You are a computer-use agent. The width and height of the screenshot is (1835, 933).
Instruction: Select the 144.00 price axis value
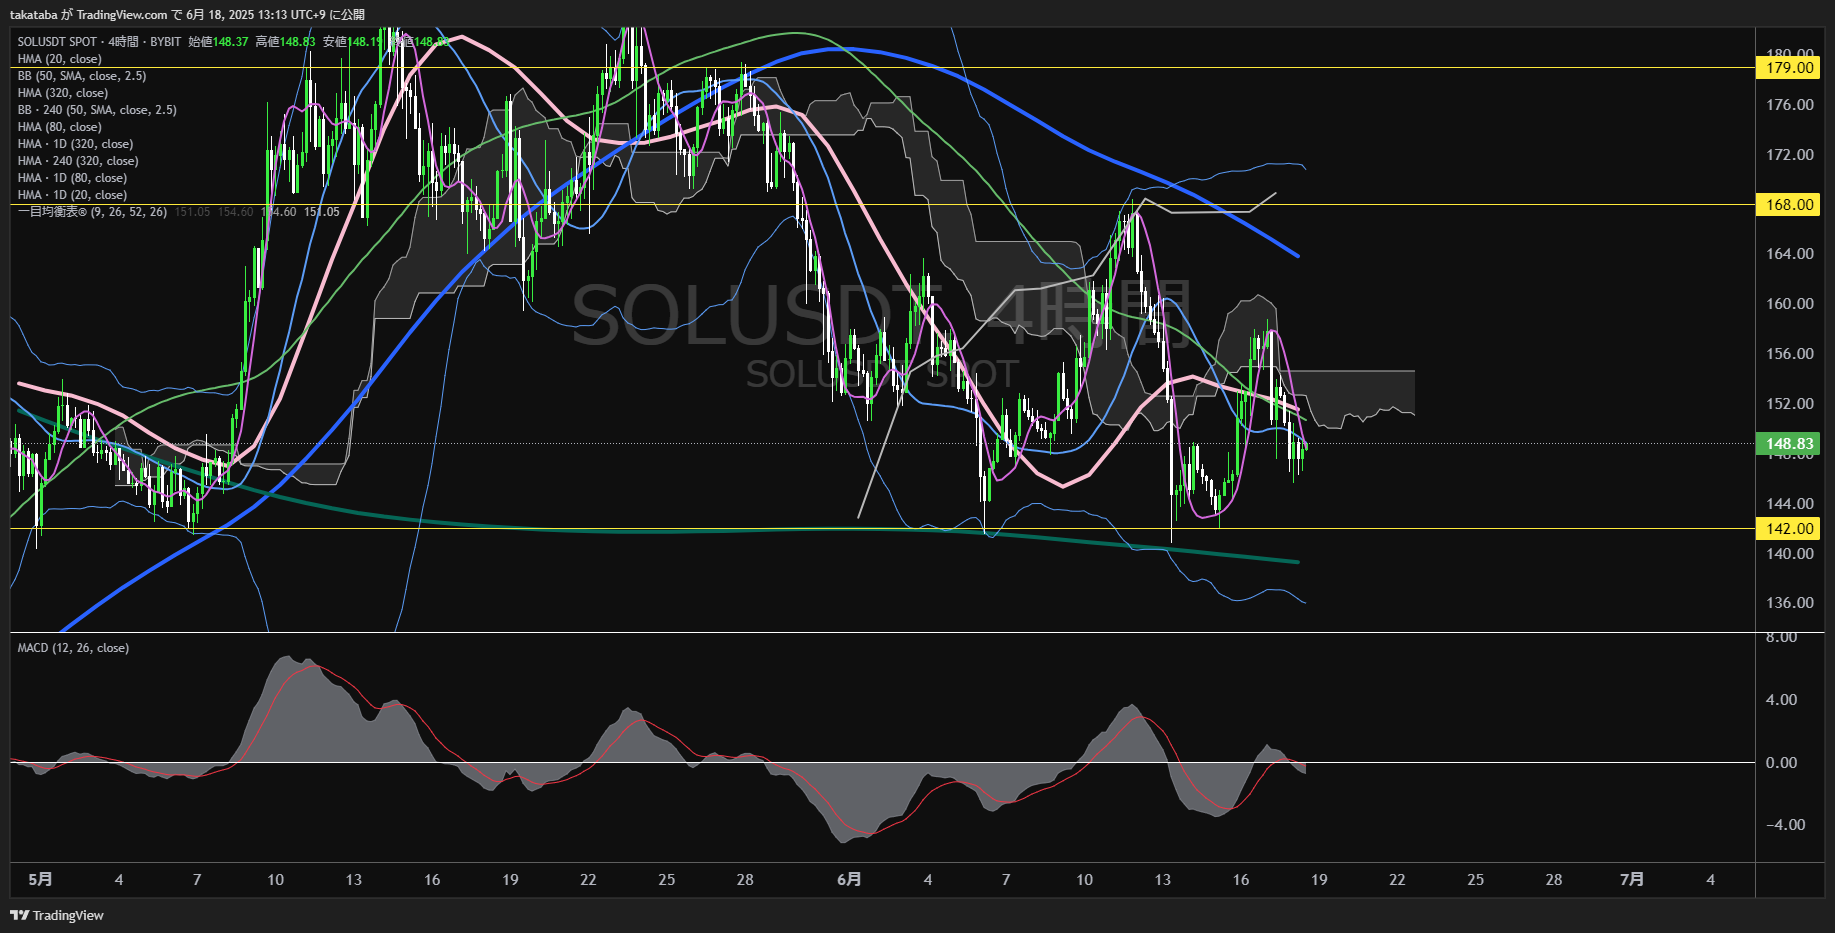click(x=1790, y=504)
